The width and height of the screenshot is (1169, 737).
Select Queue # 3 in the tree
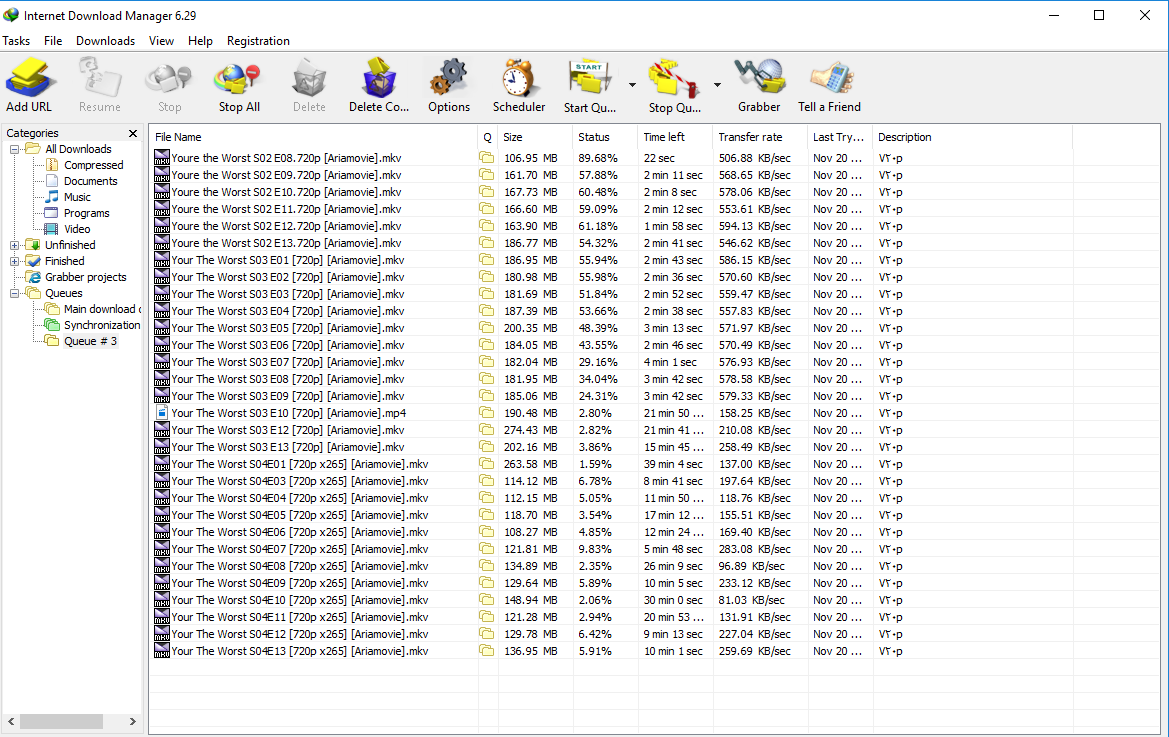tap(90, 341)
